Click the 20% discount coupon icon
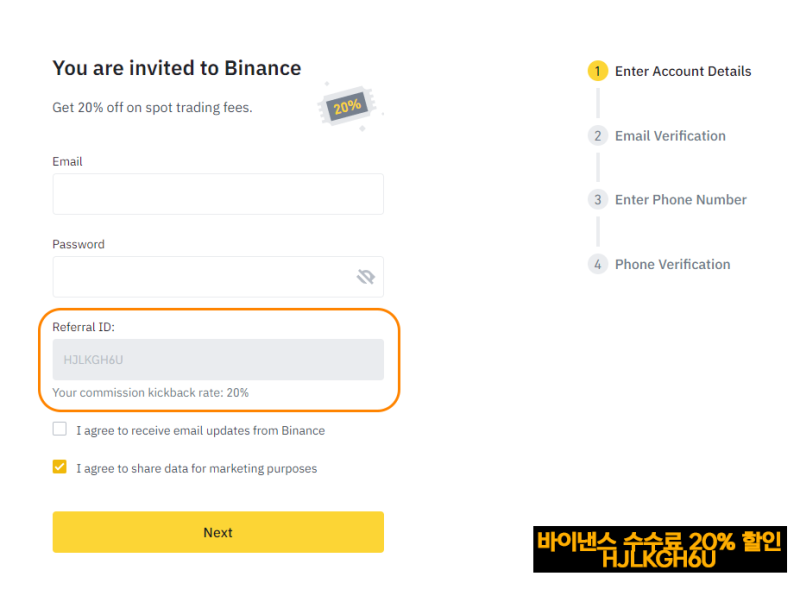This screenshot has width=800, height=589. (x=347, y=107)
